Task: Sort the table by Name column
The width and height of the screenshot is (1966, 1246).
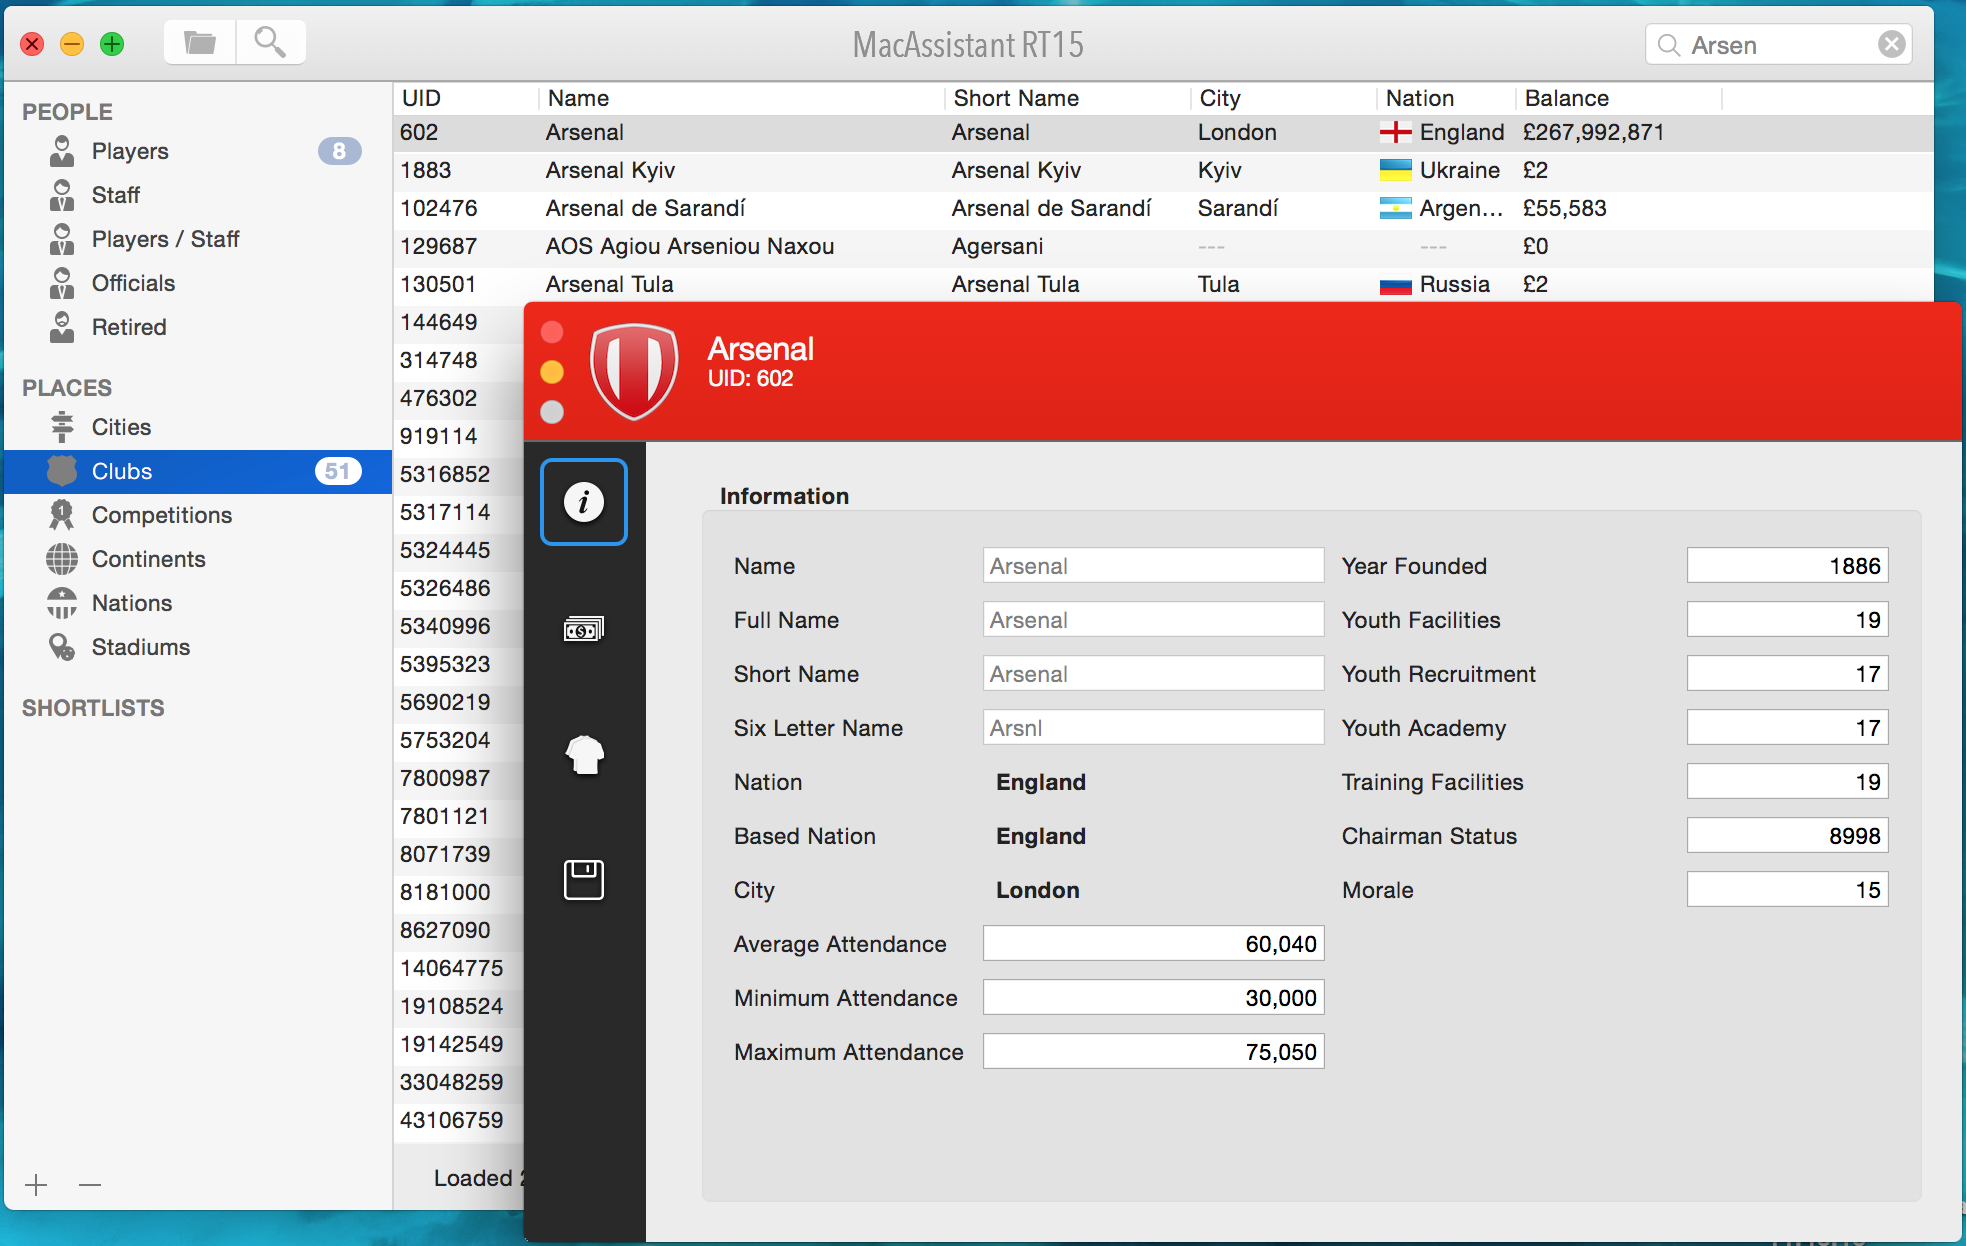Action: click(742, 98)
